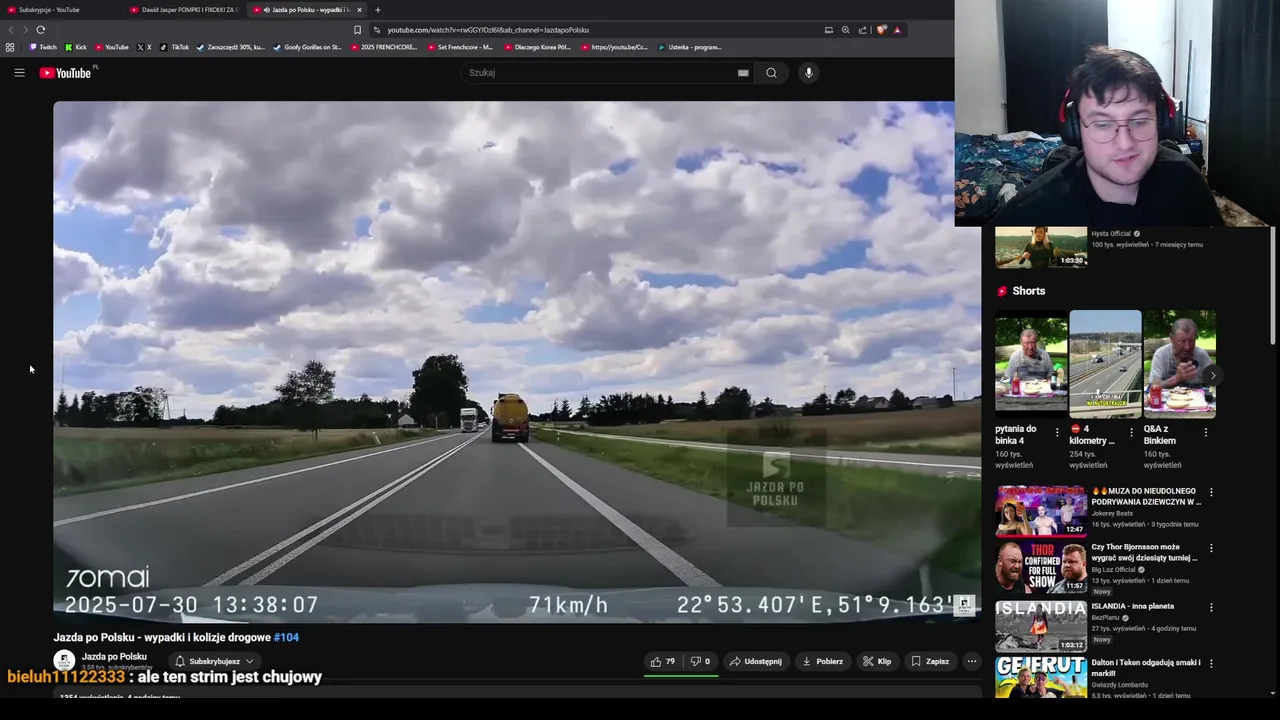Open Usterka - program bookmark

[690, 47]
